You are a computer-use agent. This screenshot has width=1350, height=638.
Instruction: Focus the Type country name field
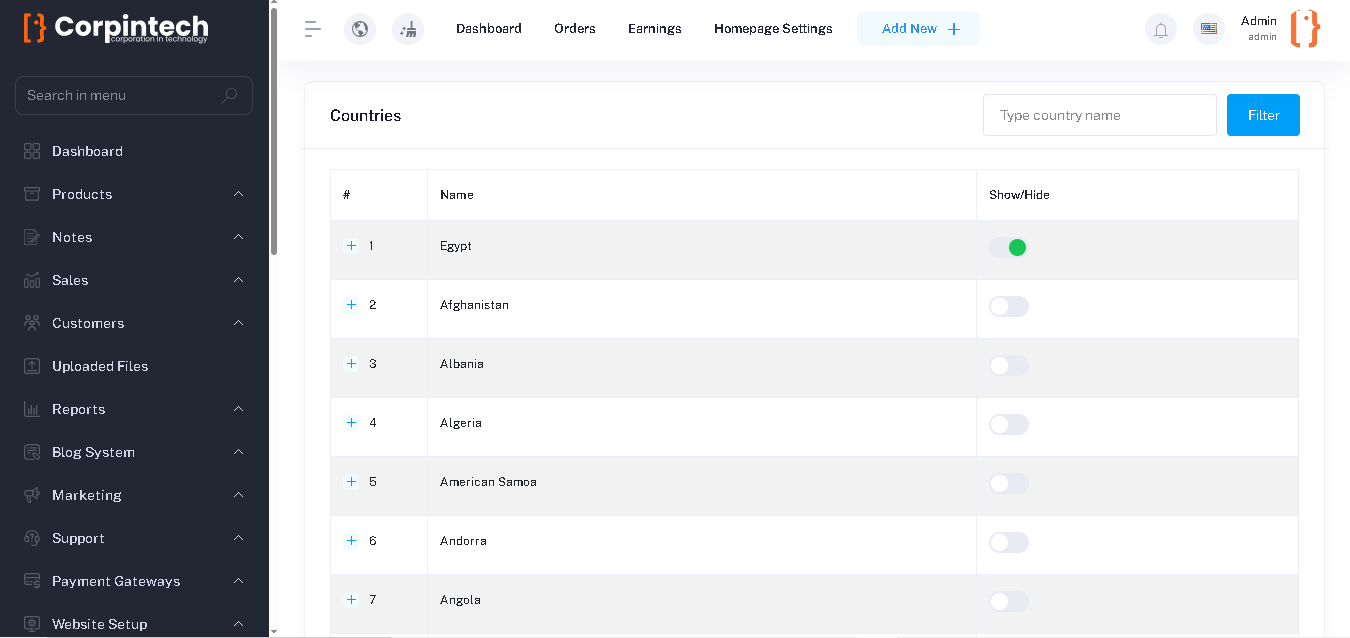tap(1099, 115)
